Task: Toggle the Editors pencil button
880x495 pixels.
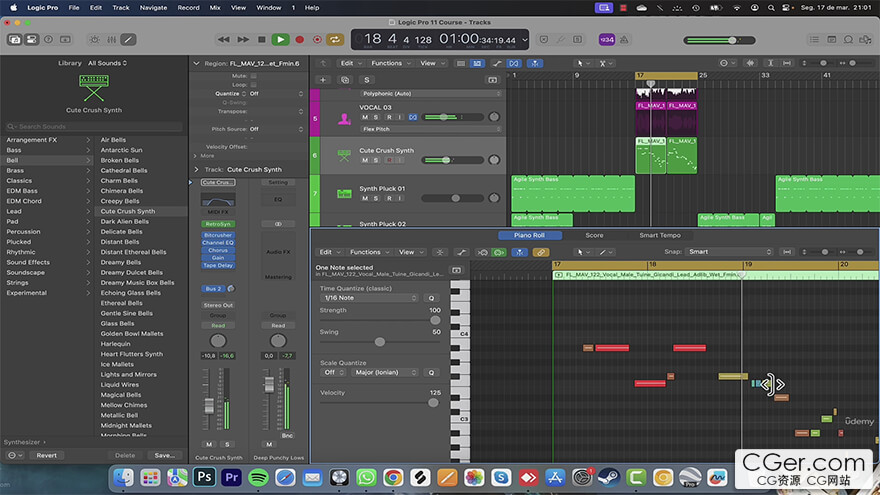Action: (x=128, y=39)
